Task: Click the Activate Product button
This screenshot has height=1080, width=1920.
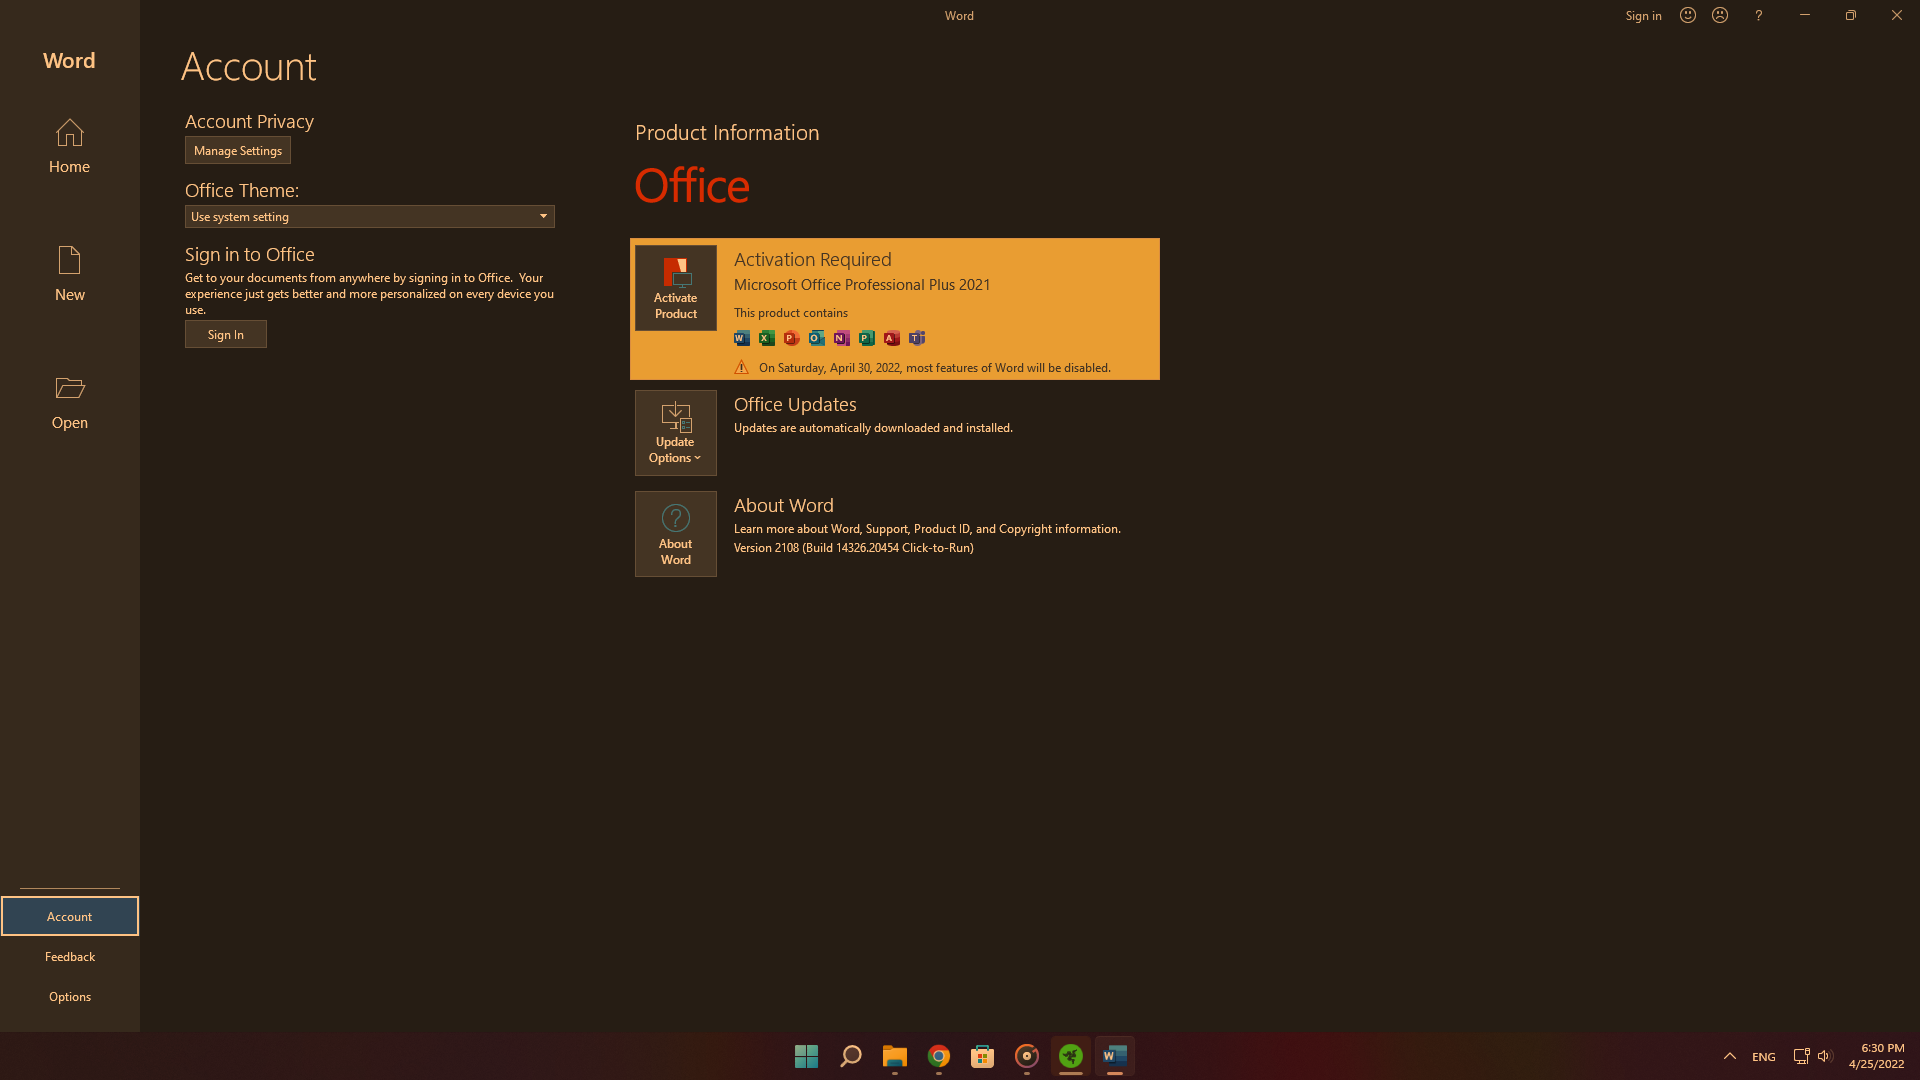Action: (x=676, y=288)
